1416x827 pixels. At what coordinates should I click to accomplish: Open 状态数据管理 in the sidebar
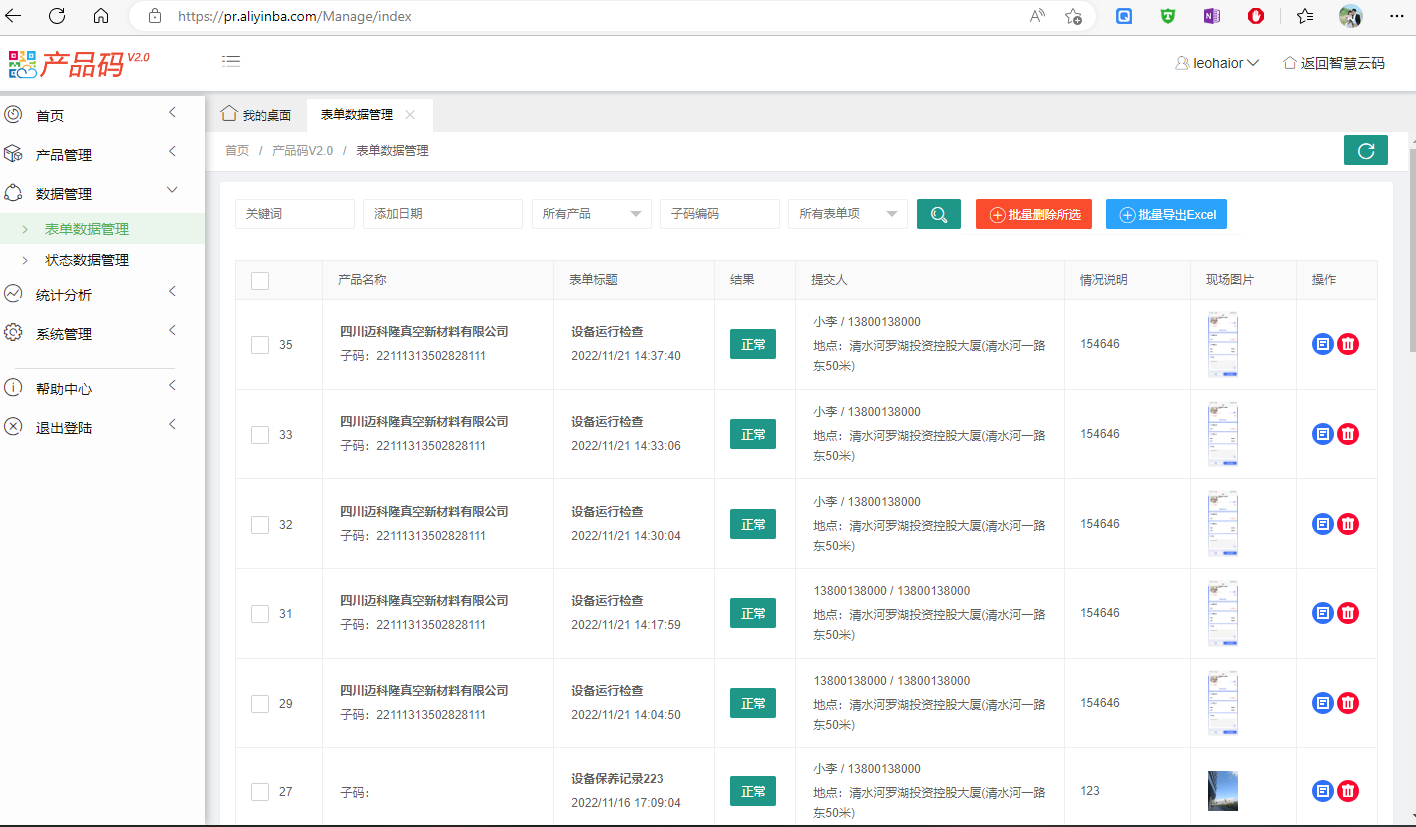(x=87, y=260)
